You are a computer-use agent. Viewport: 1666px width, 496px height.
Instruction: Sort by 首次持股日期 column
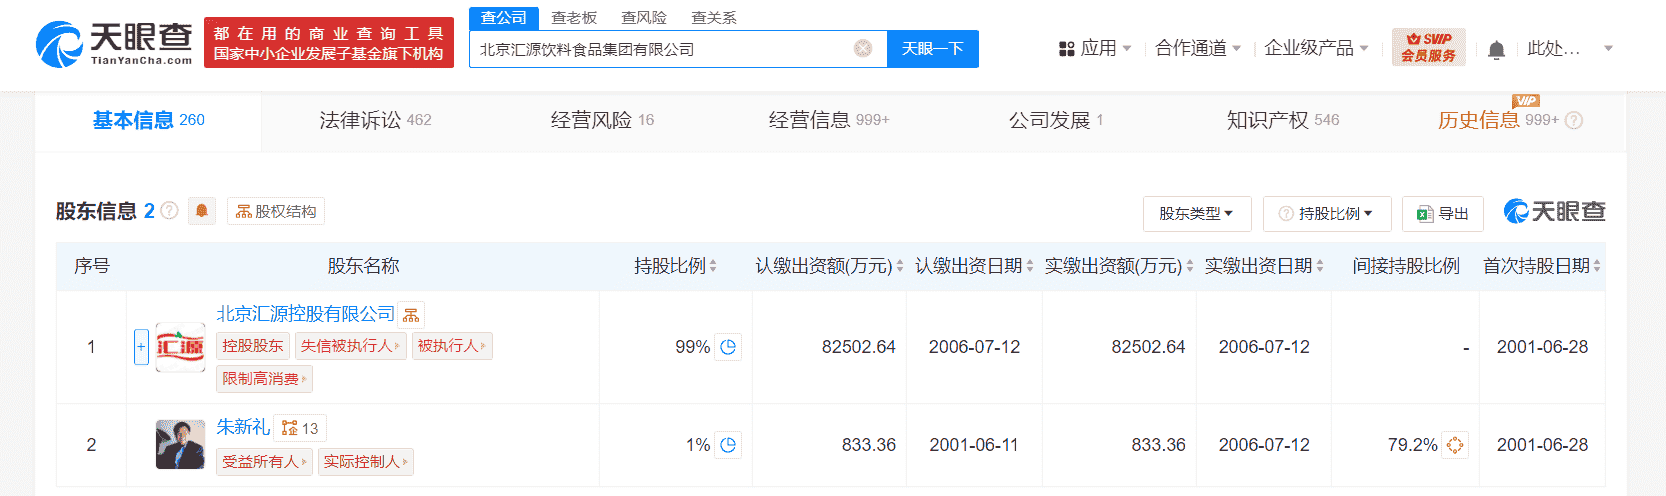[x=1541, y=266]
